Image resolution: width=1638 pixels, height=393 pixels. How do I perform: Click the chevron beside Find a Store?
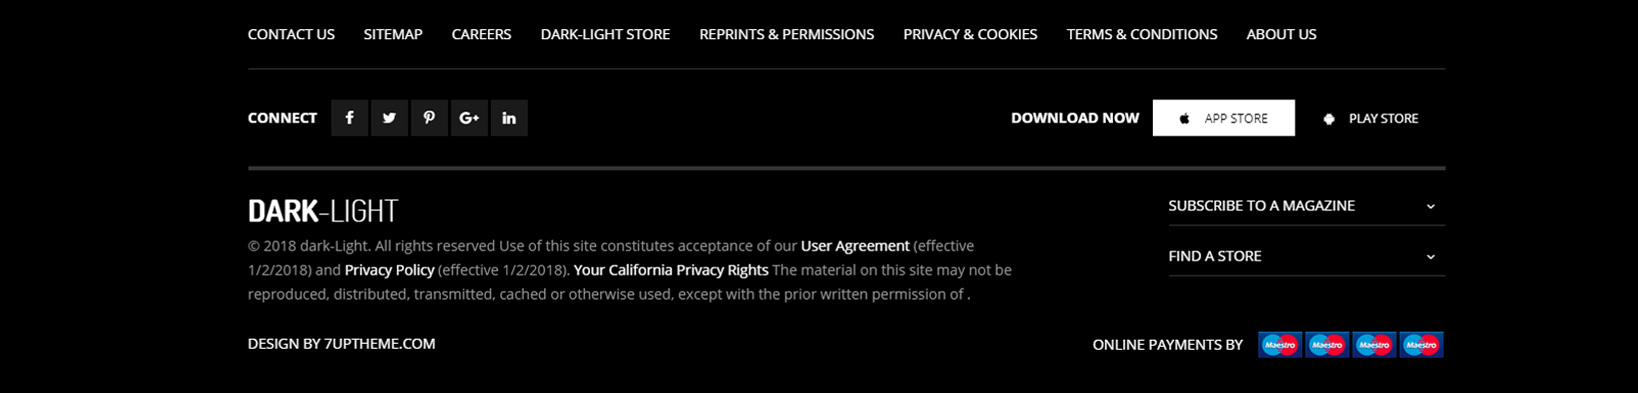(x=1430, y=257)
